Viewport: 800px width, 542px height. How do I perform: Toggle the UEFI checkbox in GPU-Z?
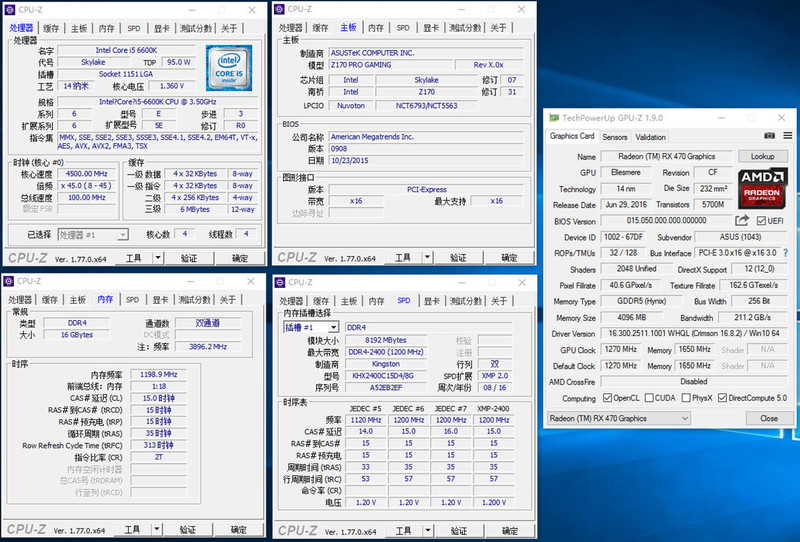(761, 220)
